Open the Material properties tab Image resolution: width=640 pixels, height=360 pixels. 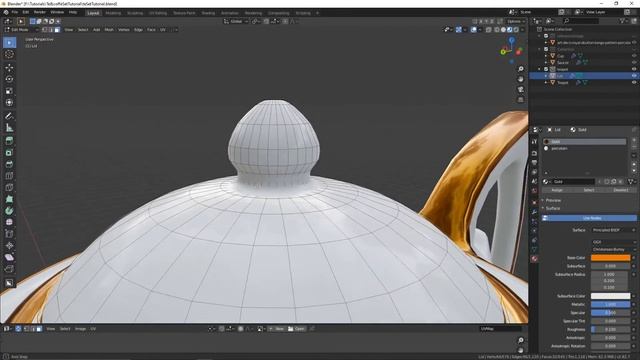(x=534, y=259)
